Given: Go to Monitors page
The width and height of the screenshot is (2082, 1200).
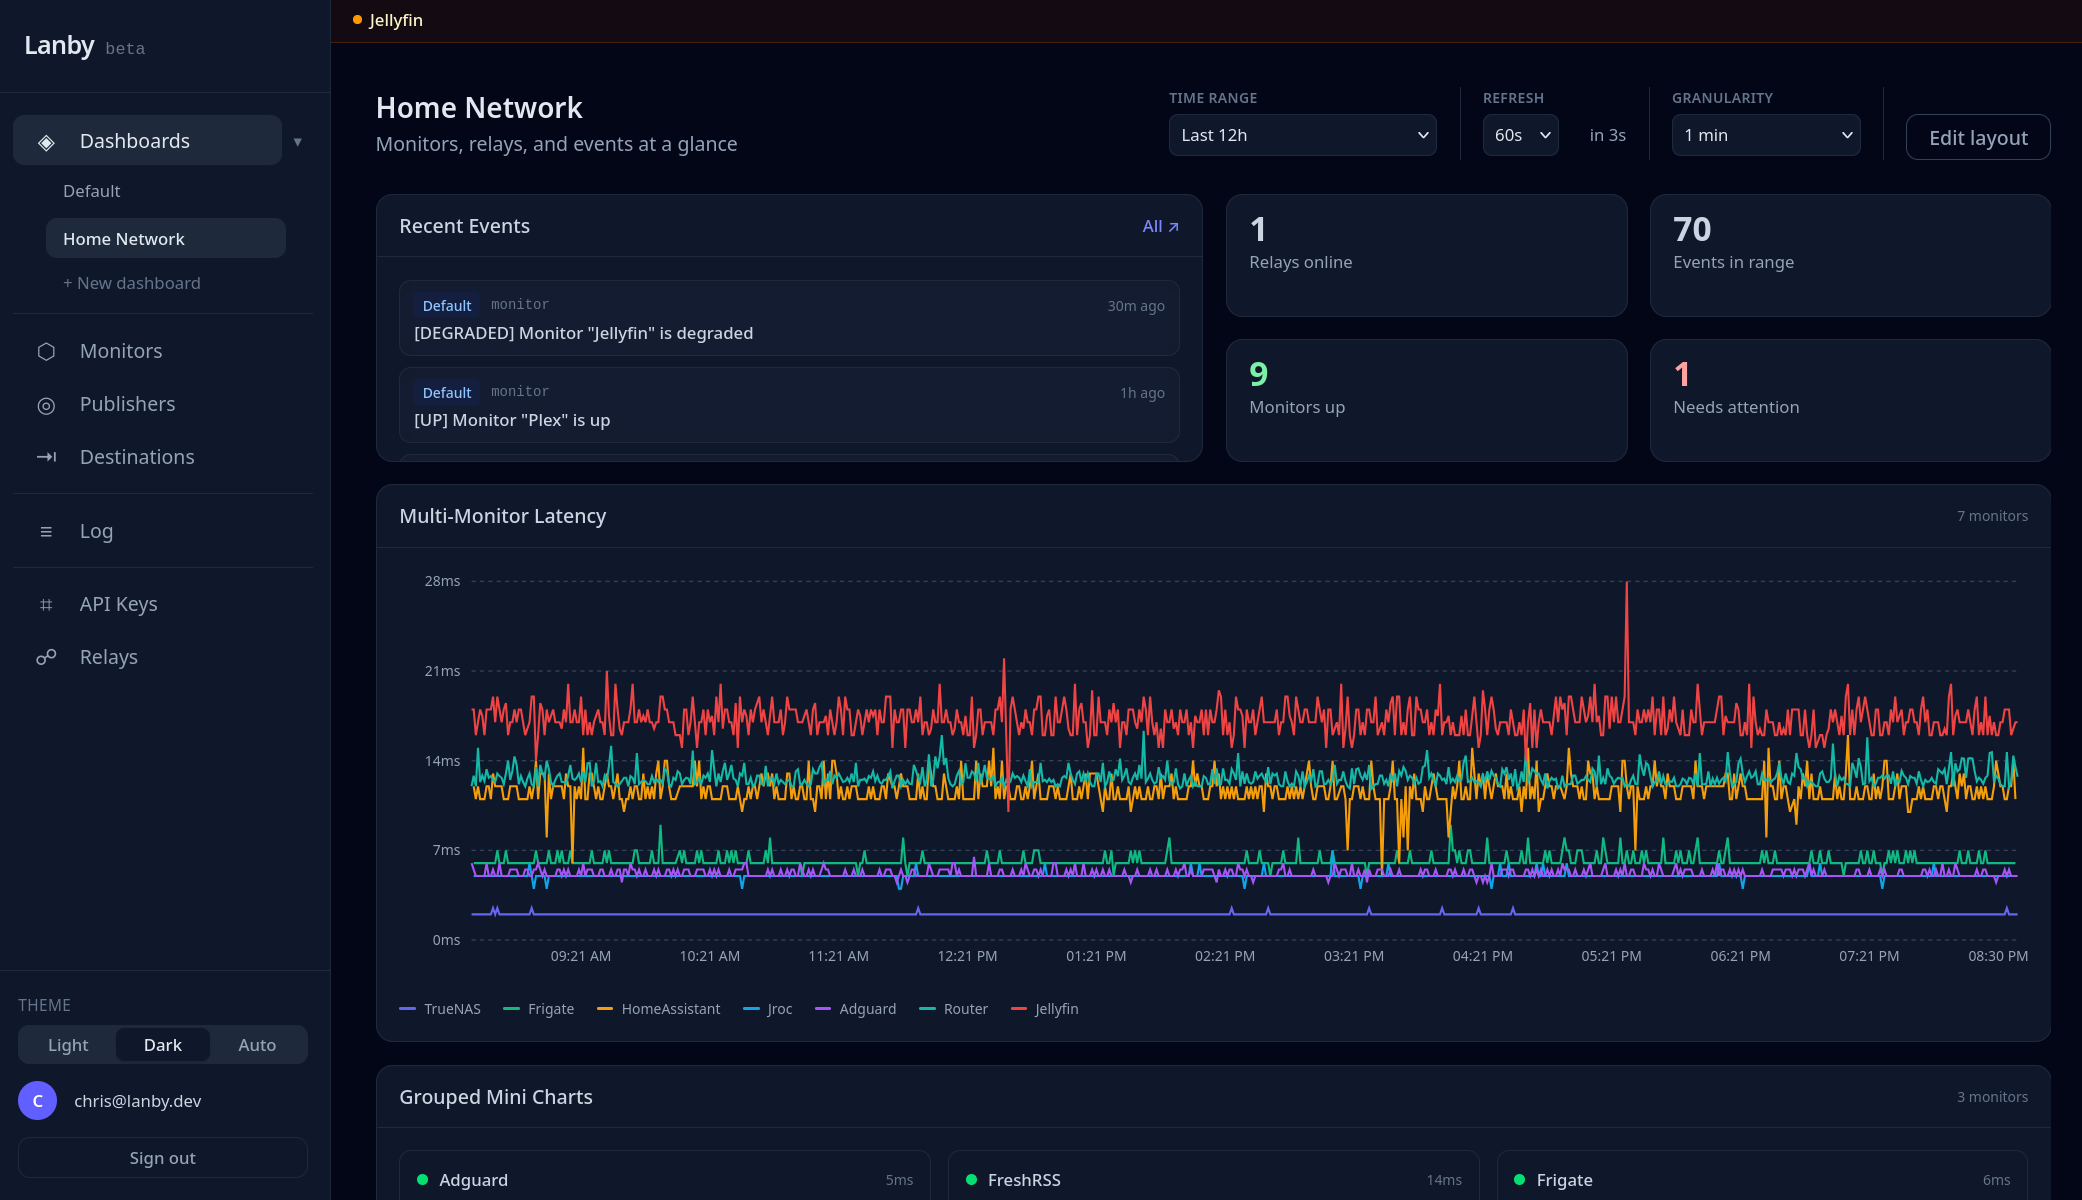Looking at the screenshot, I should tap(163, 351).
